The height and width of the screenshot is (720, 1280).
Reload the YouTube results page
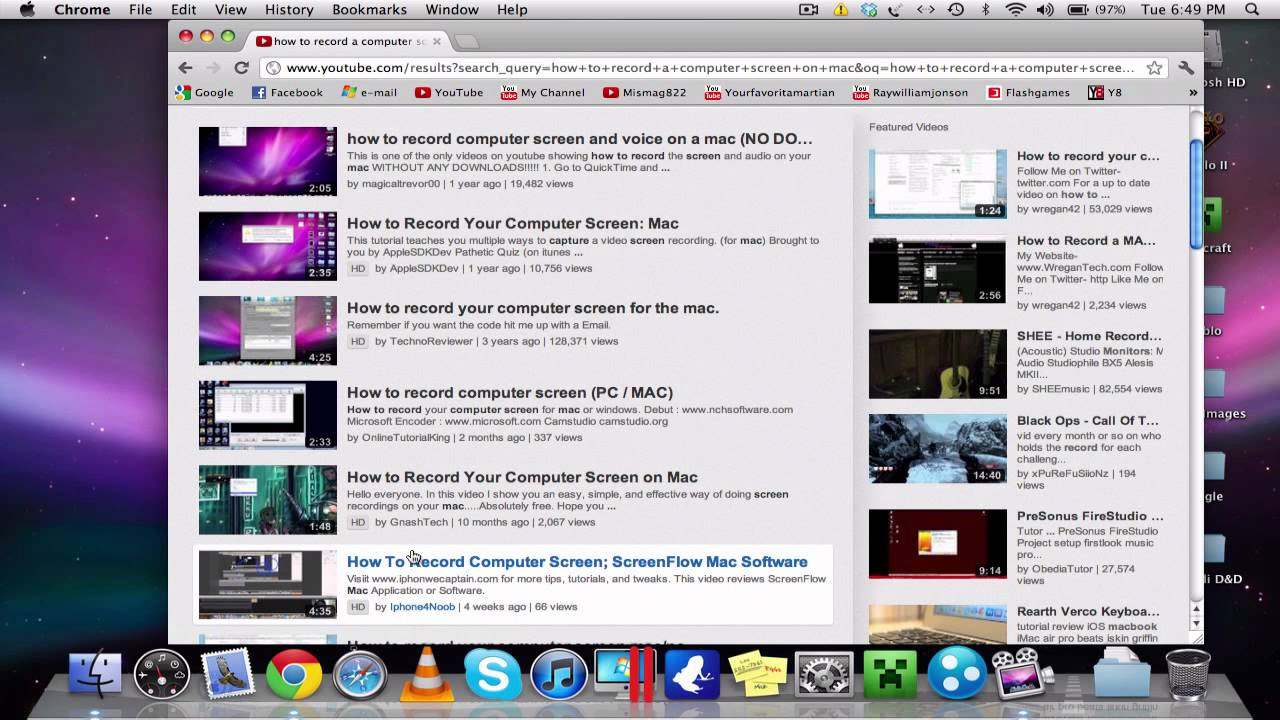(x=241, y=68)
